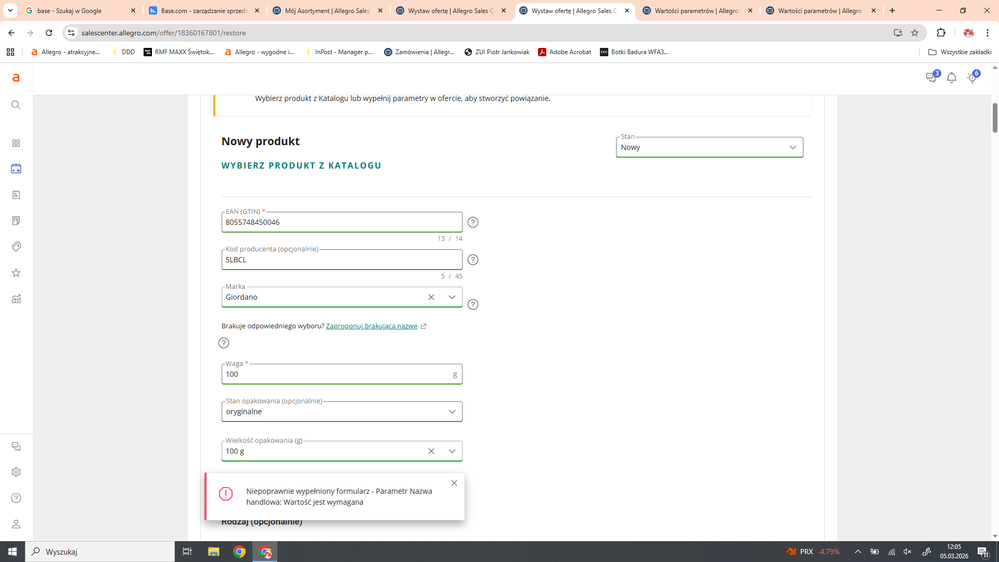Open the messages icon in top bar
The height and width of the screenshot is (562, 999).
[x=931, y=78]
